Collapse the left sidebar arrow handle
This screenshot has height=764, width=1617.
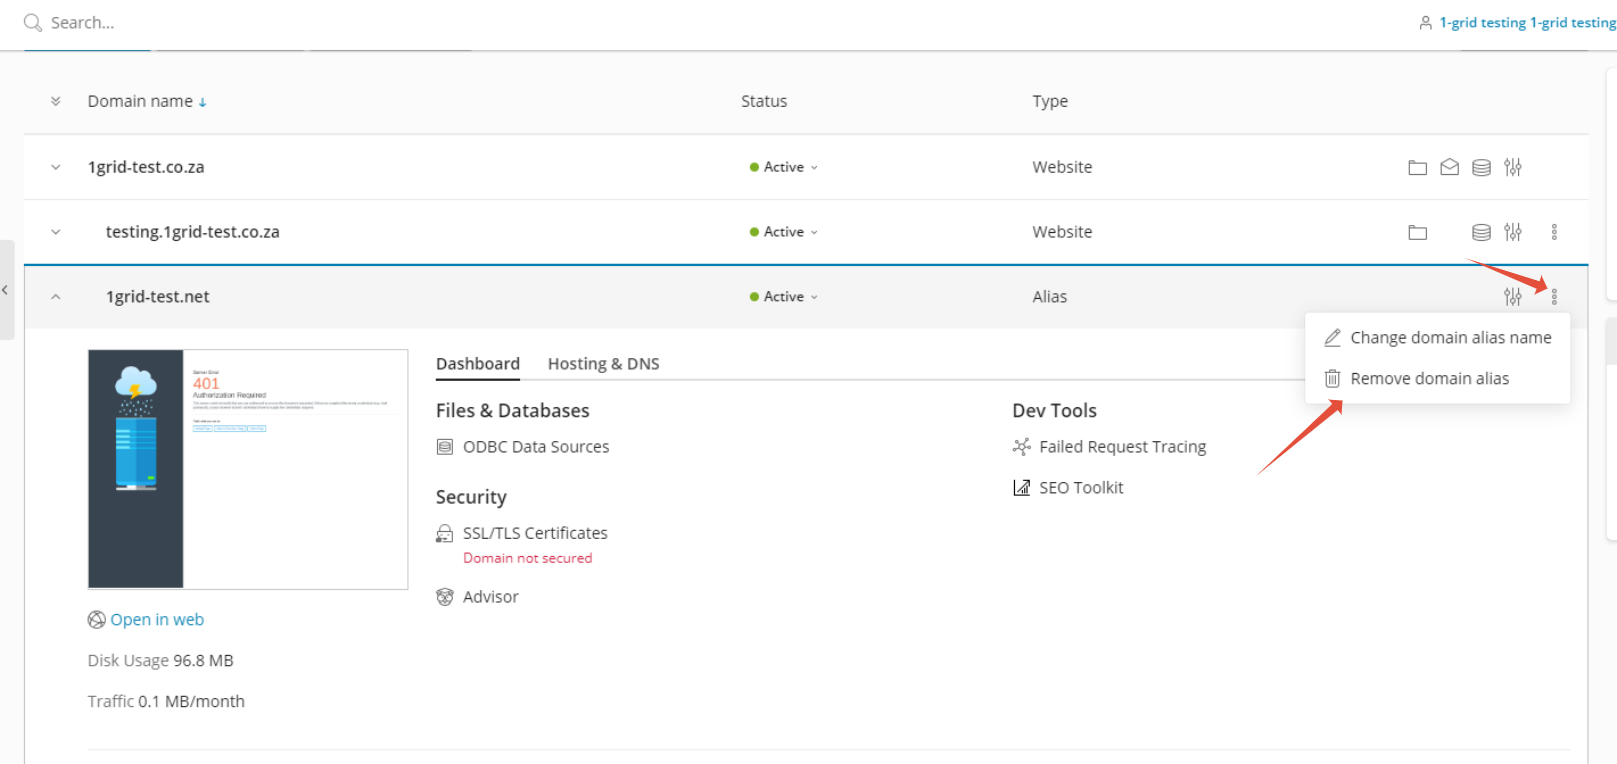pyautogui.click(x=6, y=290)
